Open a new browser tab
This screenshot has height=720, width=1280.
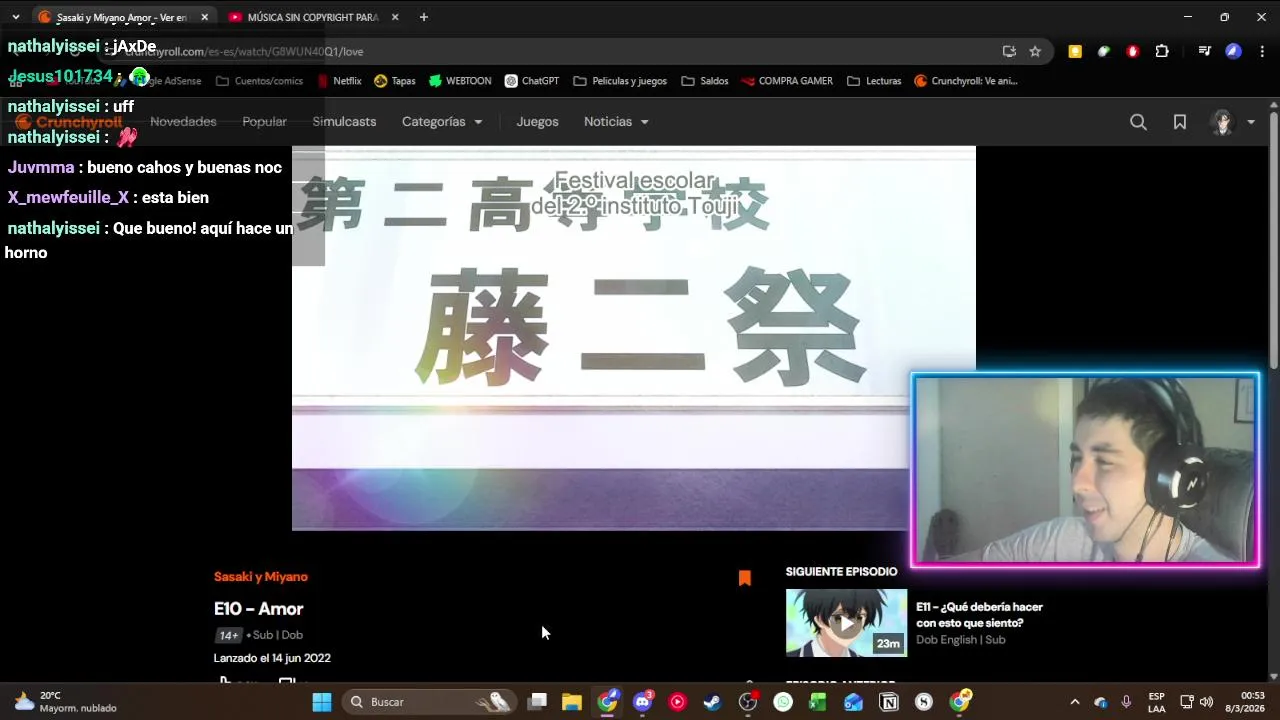coord(424,17)
